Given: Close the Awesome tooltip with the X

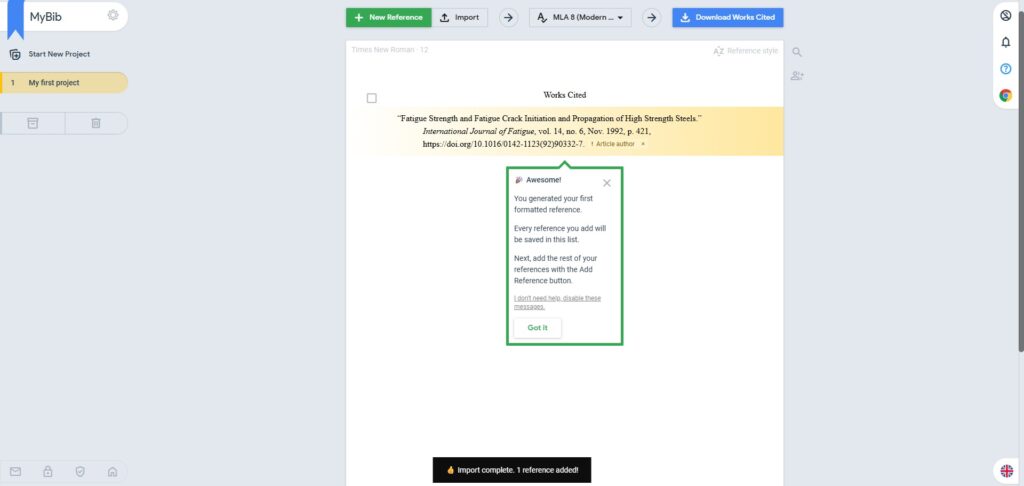Looking at the screenshot, I should [607, 183].
